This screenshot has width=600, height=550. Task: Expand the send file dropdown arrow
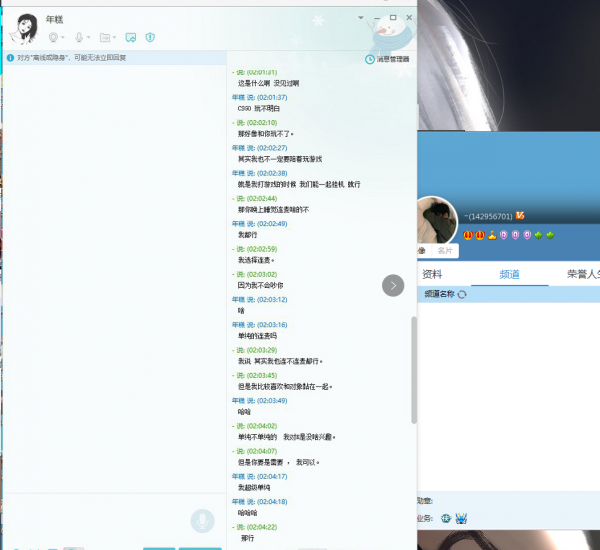pos(116,38)
